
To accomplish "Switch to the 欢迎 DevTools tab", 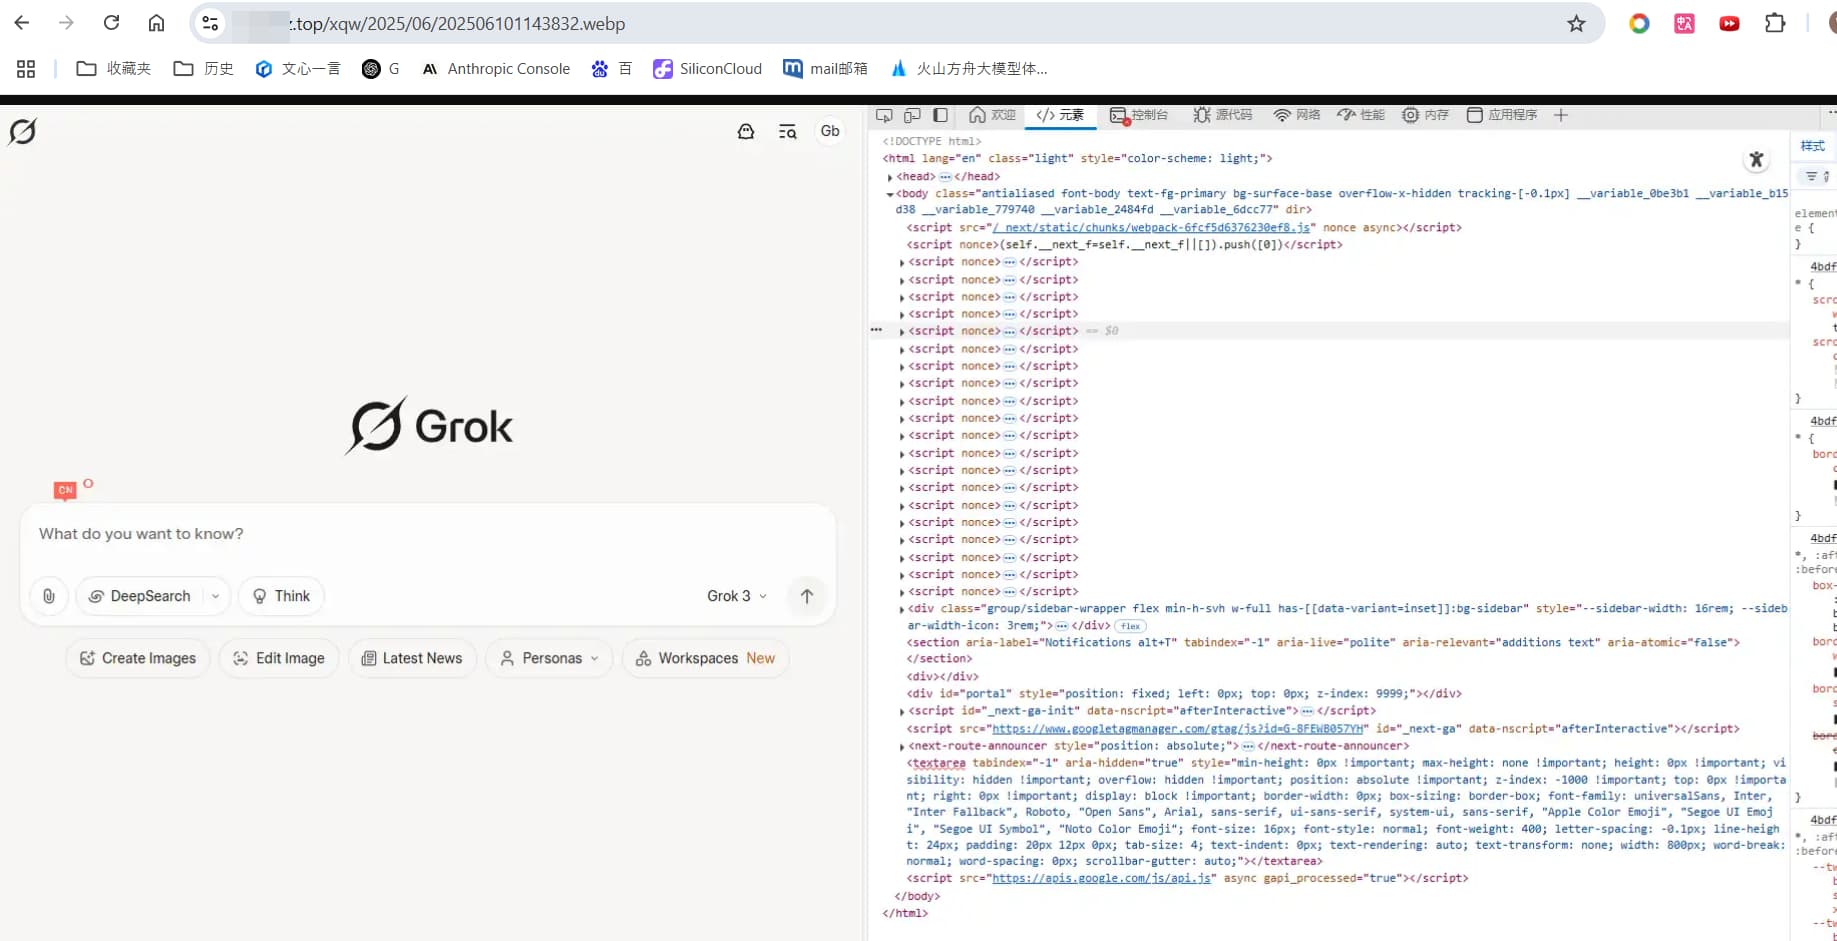I will 993,115.
